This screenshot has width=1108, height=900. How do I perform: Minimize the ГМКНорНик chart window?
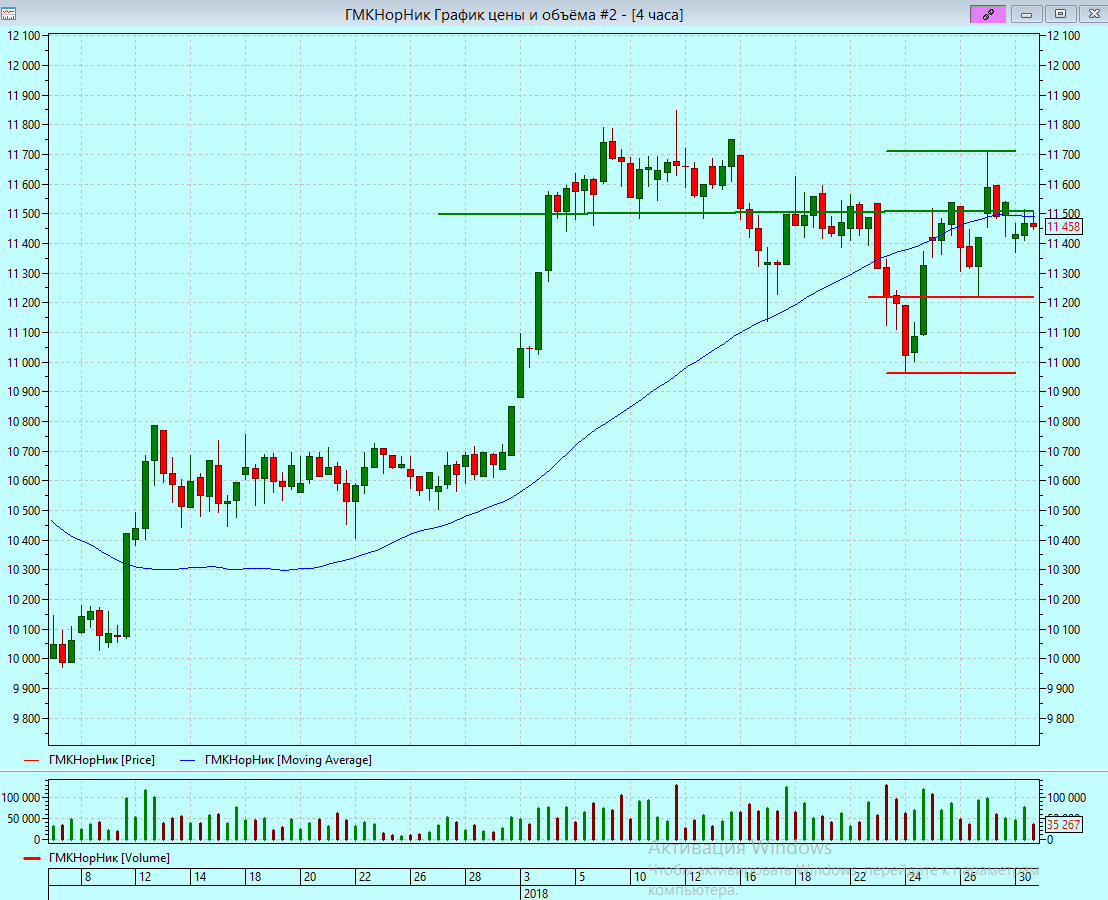pyautogui.click(x=1027, y=14)
